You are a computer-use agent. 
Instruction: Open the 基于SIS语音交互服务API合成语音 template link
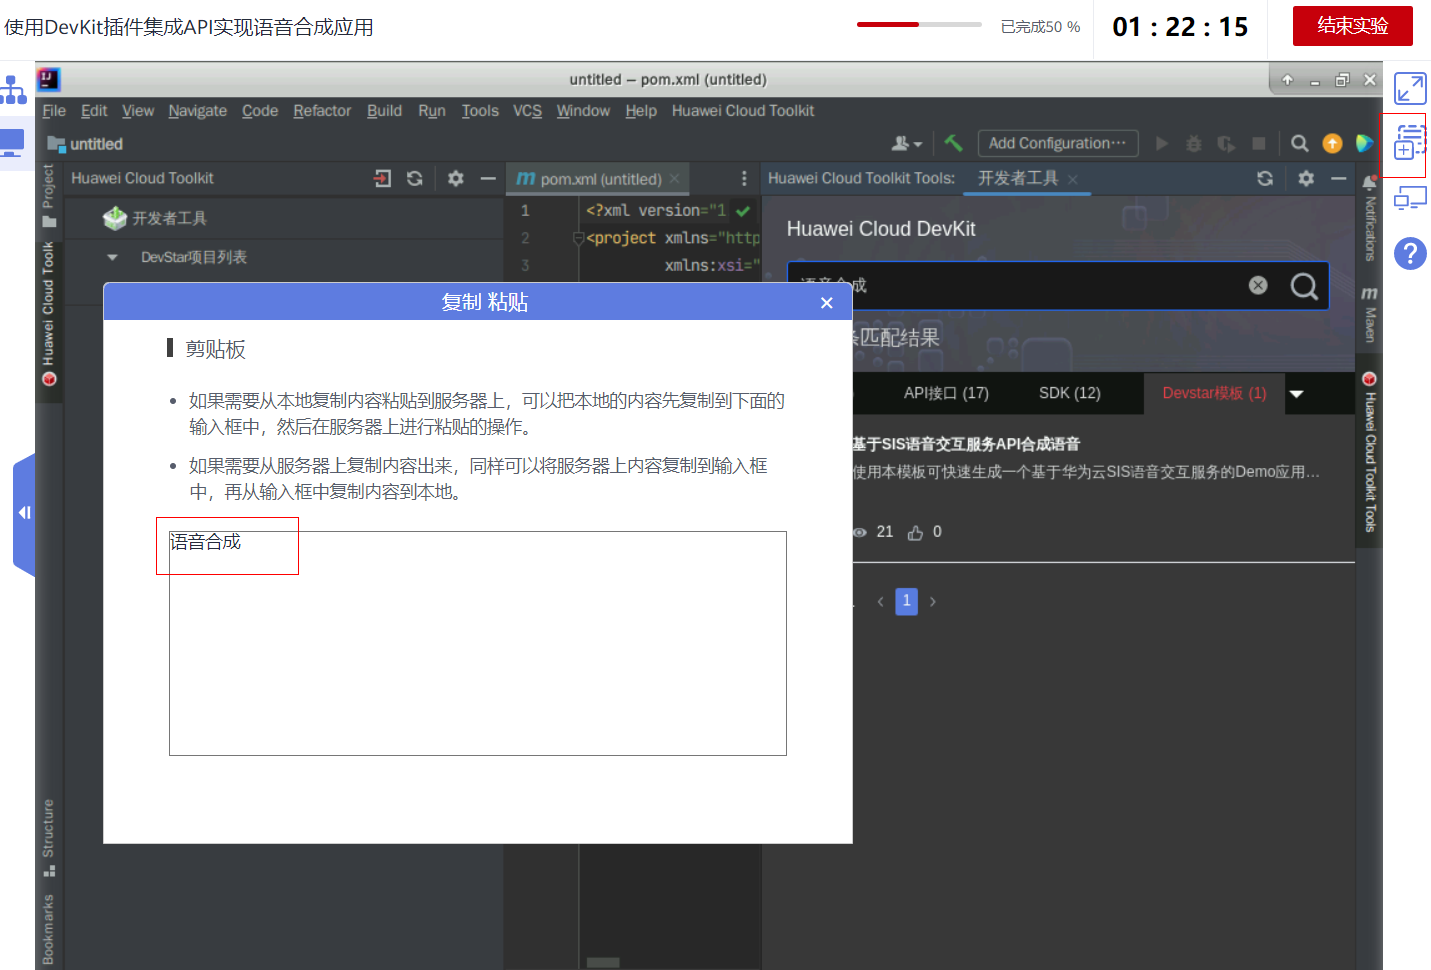pos(965,444)
